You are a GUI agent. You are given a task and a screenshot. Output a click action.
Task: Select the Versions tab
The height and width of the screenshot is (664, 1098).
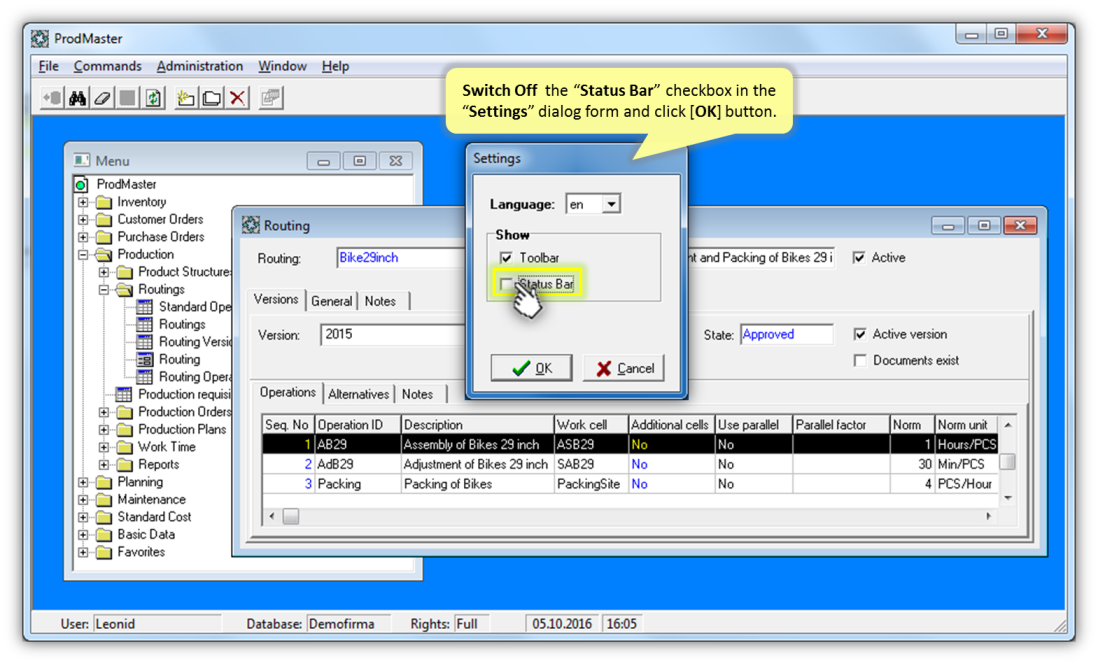(x=276, y=300)
